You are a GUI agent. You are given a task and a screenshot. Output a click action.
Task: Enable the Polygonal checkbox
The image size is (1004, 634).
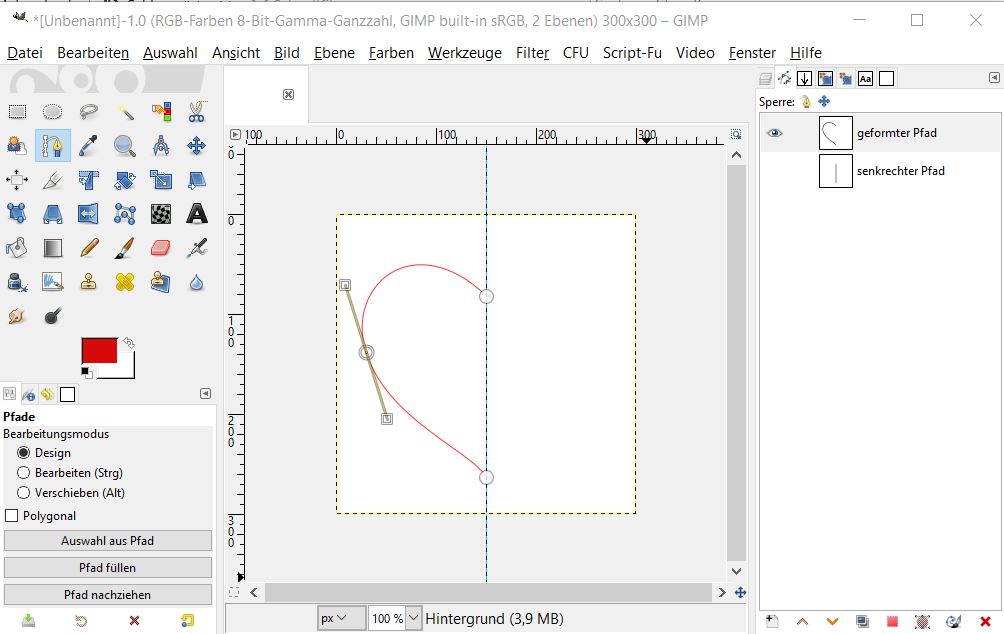(x=12, y=516)
